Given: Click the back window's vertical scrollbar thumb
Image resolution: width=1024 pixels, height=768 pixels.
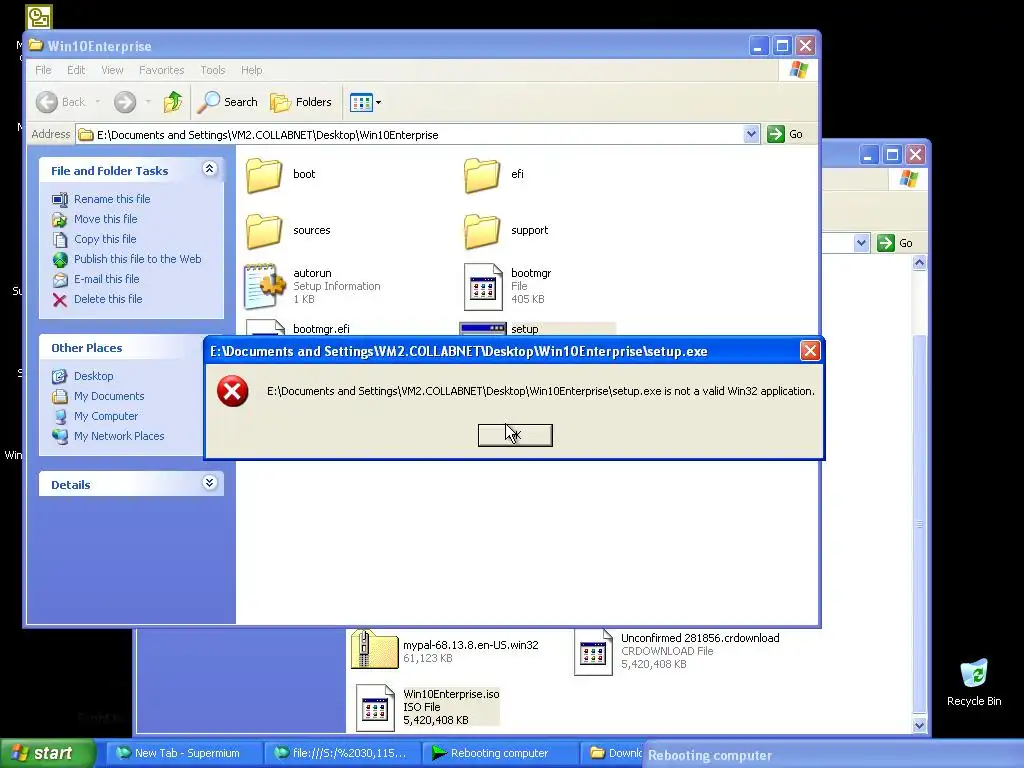Looking at the screenshot, I should pyautogui.click(x=920, y=523).
